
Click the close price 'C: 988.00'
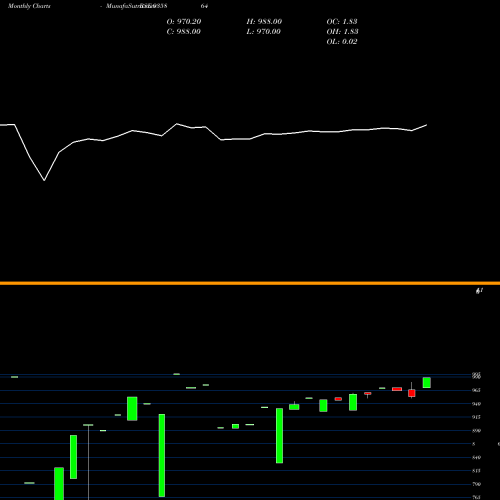pyautogui.click(x=184, y=32)
